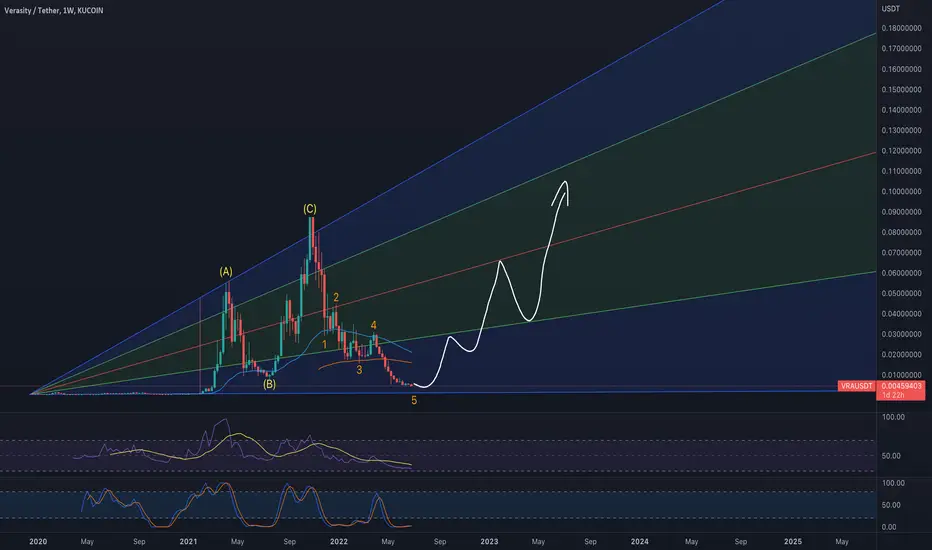Select the (A) wave label on chart
This screenshot has width=932, height=550.
(226, 272)
